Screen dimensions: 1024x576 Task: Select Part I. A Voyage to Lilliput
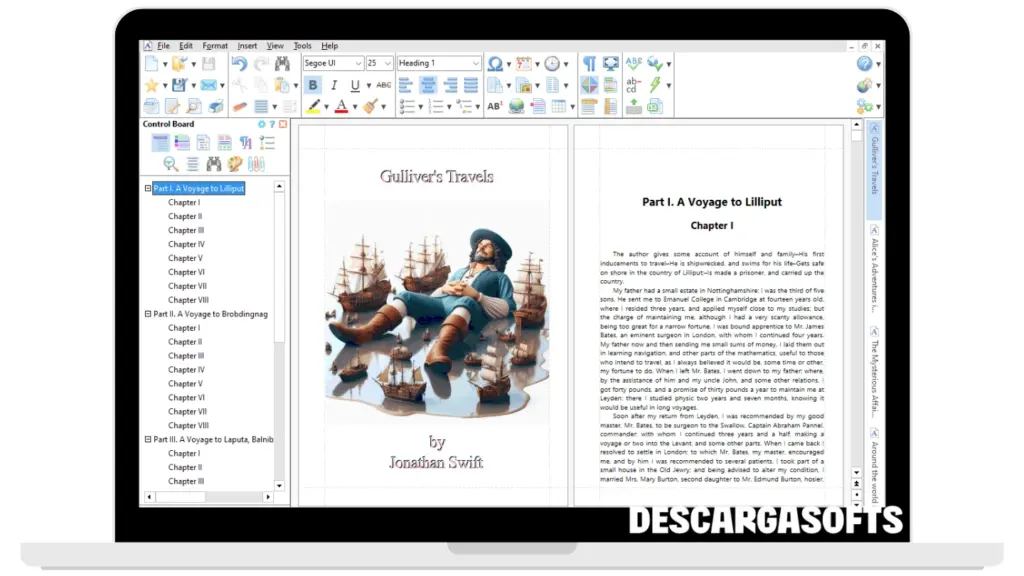point(198,188)
